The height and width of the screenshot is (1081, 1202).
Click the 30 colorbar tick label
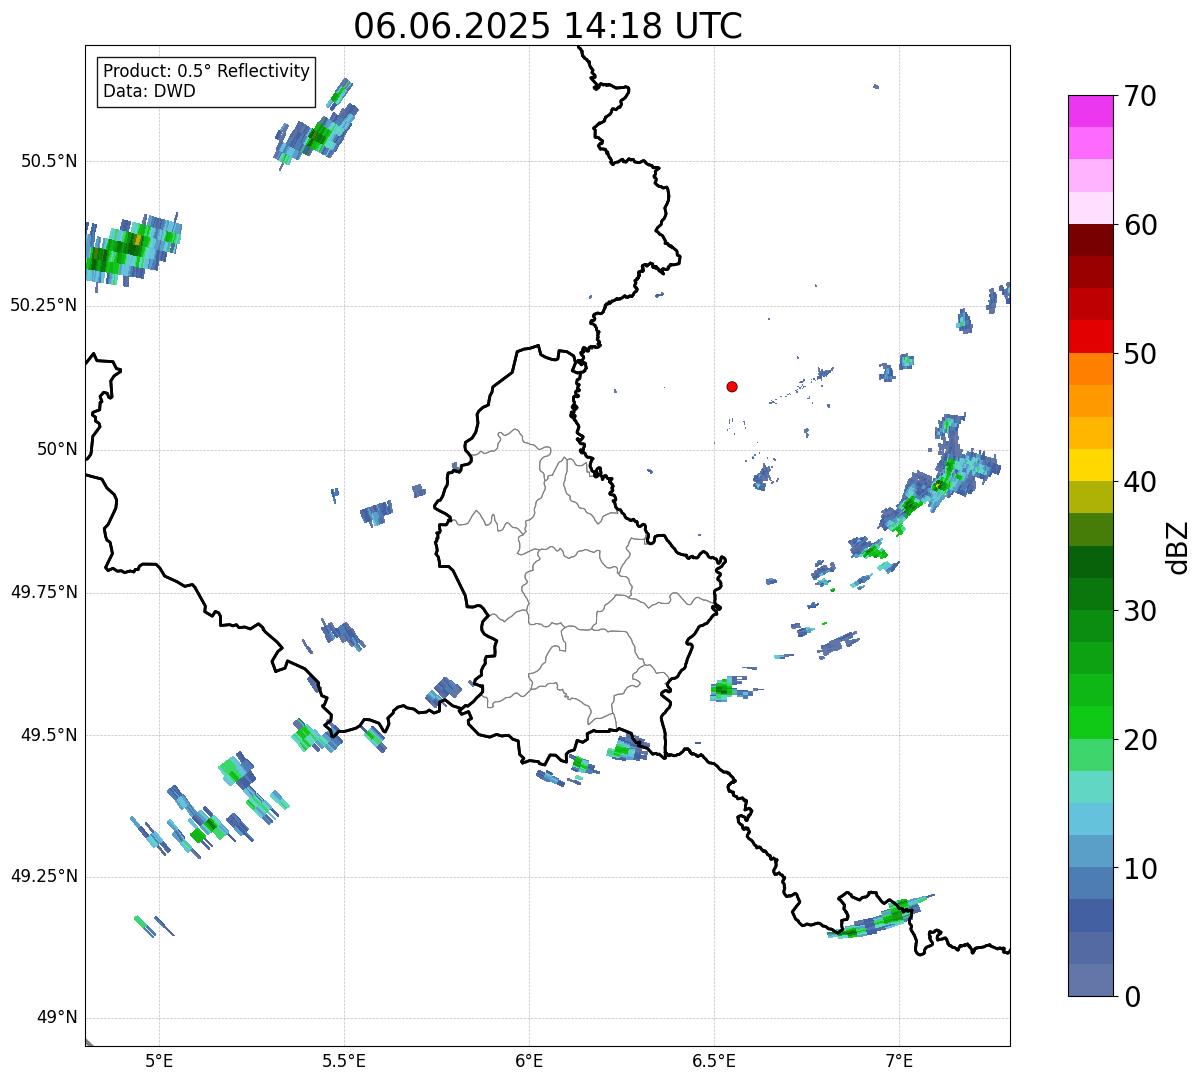pyautogui.click(x=1140, y=611)
